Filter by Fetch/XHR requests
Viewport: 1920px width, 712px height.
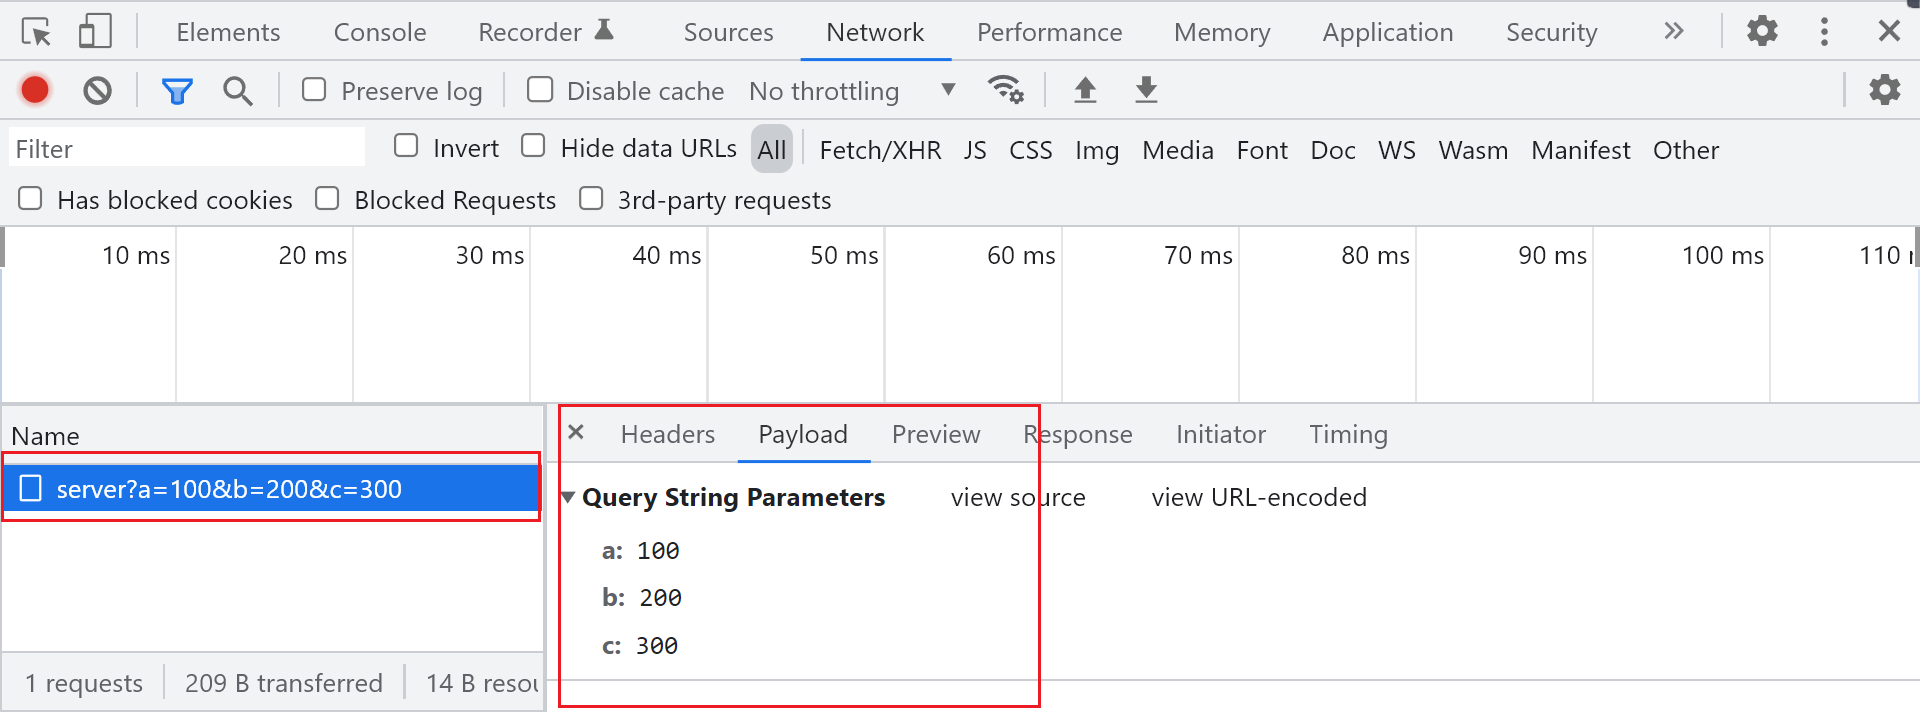coord(880,150)
